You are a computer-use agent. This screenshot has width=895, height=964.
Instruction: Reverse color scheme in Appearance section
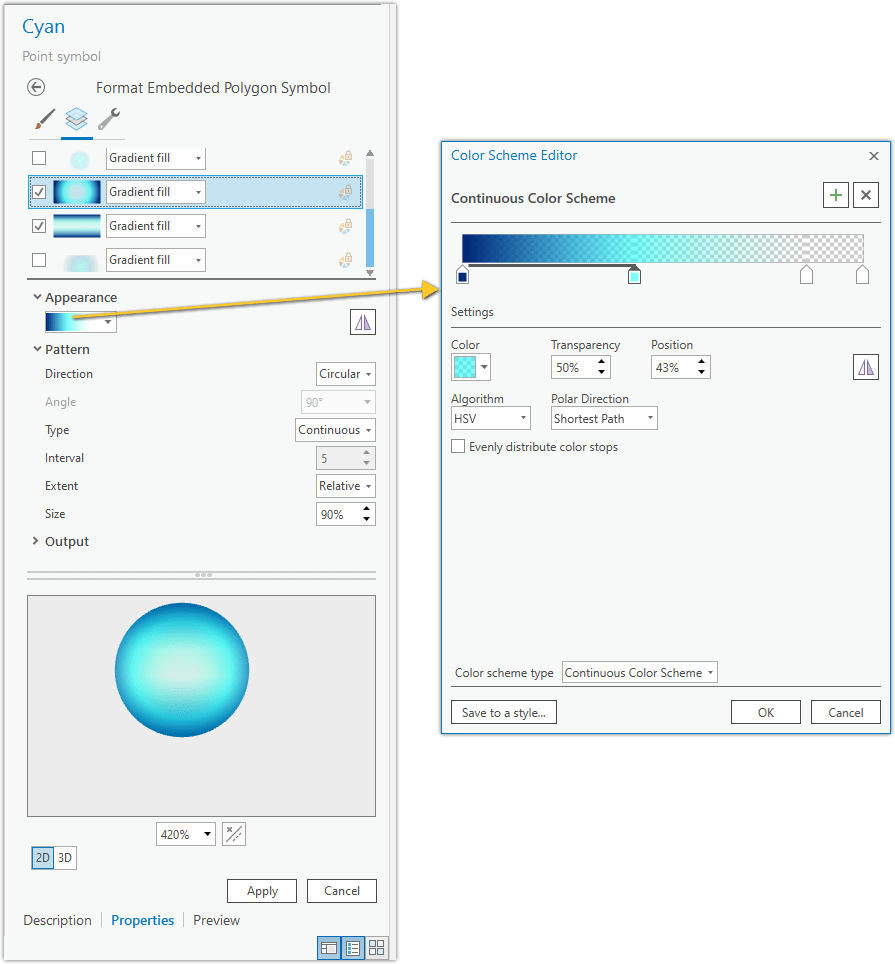[x=363, y=322]
